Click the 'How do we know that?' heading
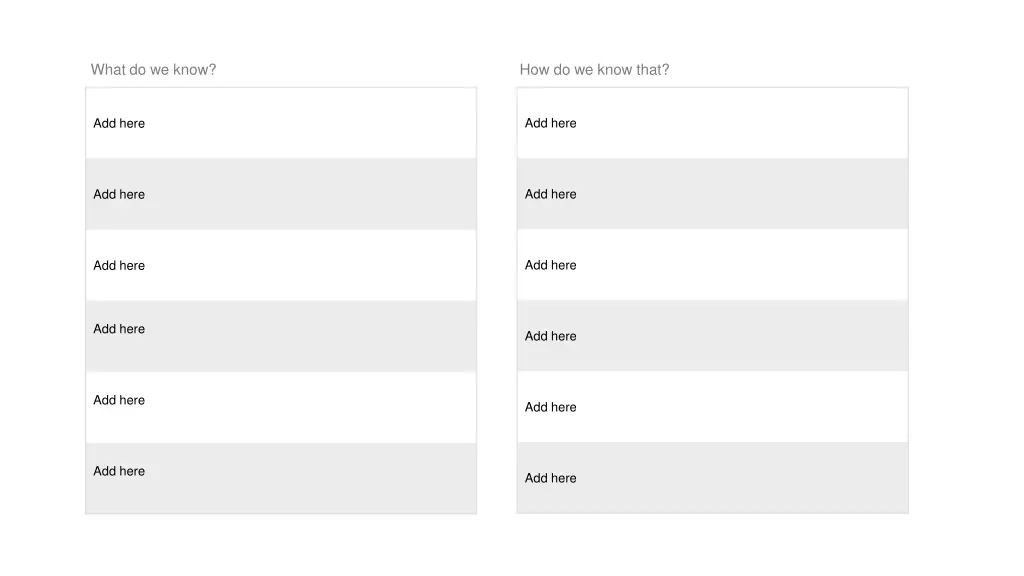1024x576 pixels. [594, 70]
